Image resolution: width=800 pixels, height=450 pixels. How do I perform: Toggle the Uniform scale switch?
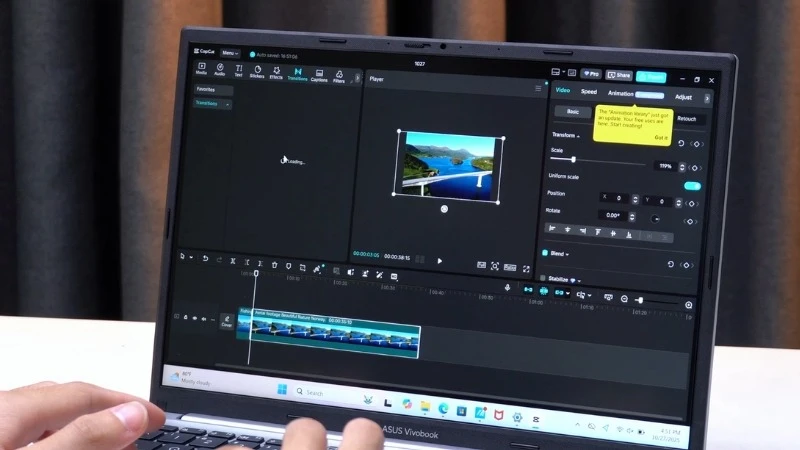coord(692,186)
